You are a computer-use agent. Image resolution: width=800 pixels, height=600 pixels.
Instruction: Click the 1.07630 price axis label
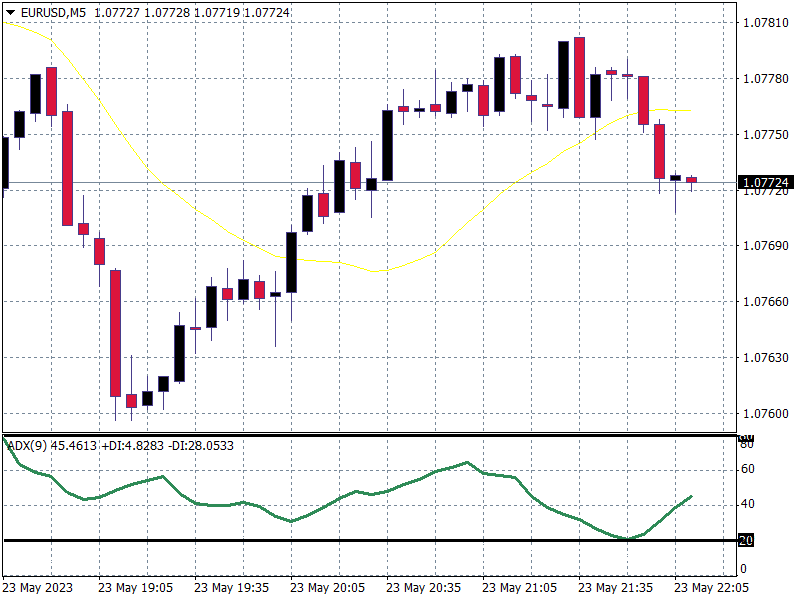coord(765,357)
